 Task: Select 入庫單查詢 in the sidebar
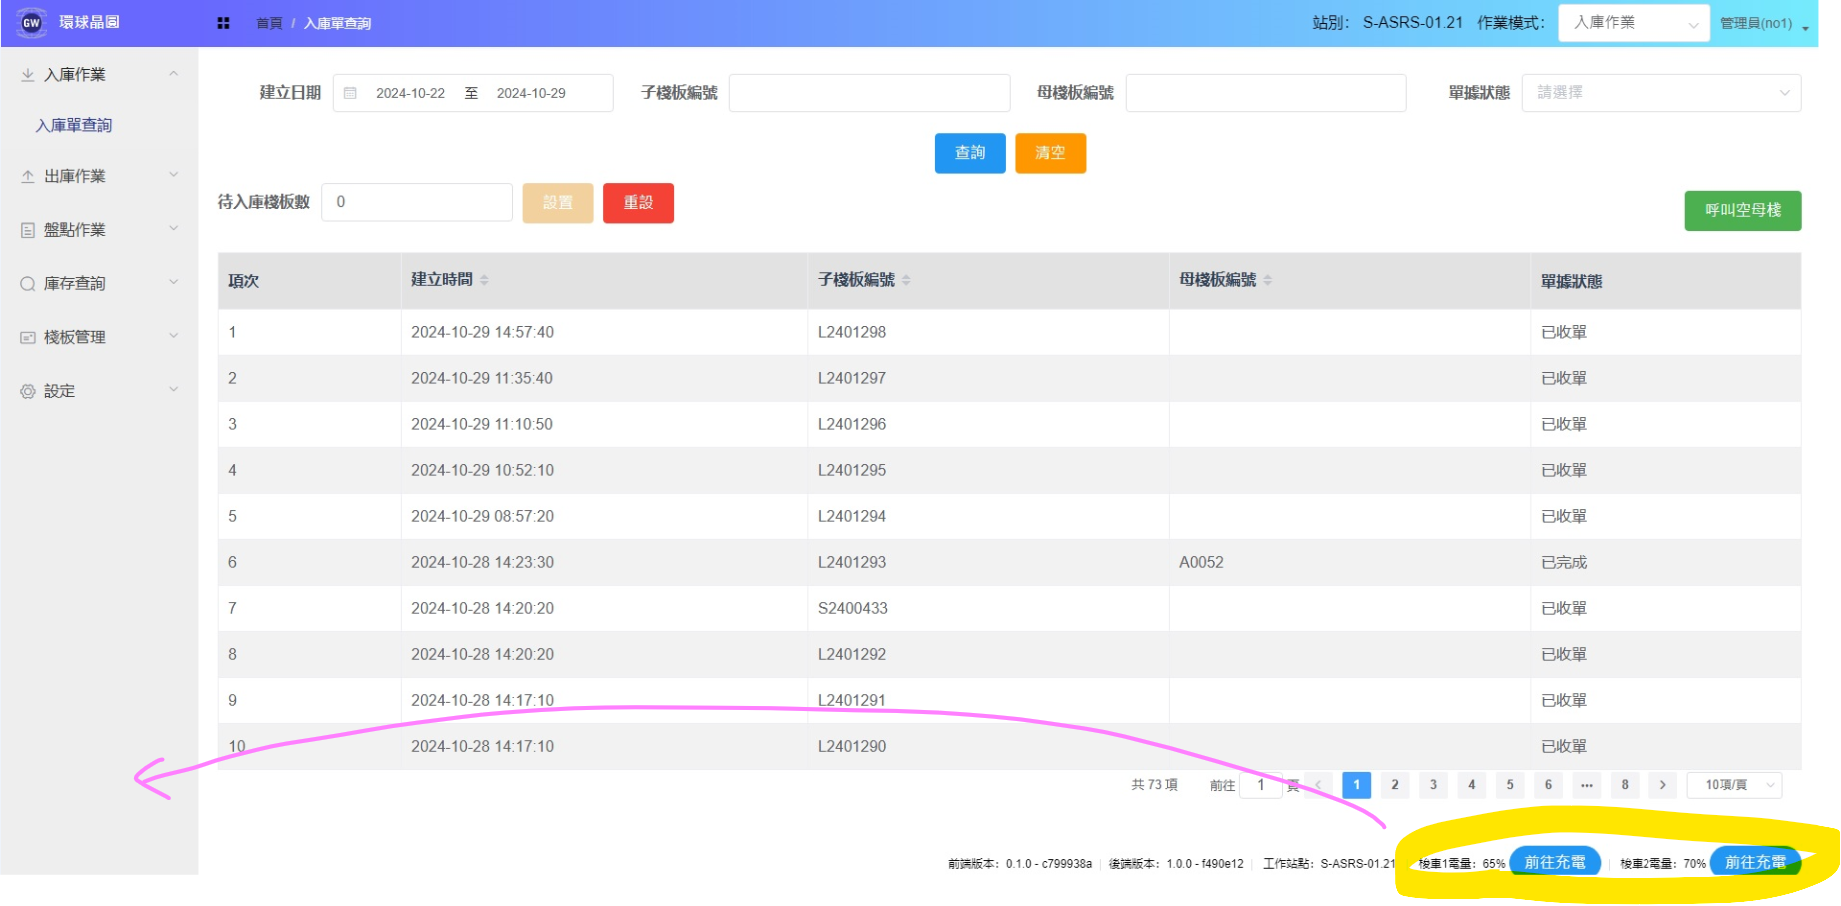click(74, 125)
